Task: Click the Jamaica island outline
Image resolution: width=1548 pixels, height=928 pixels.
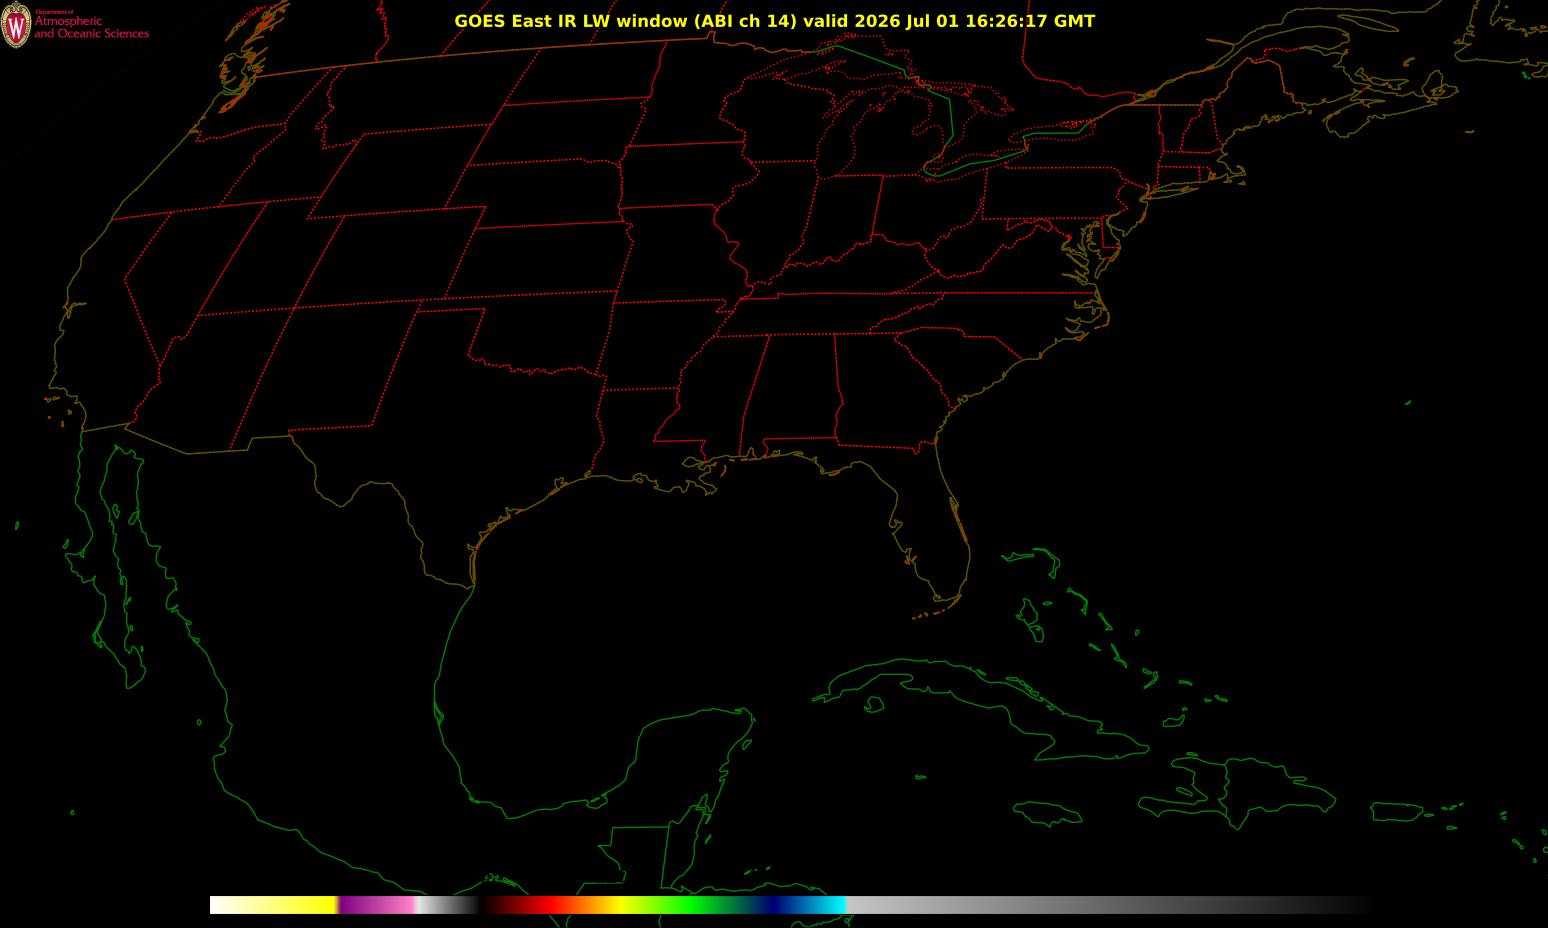Action: click(1048, 812)
